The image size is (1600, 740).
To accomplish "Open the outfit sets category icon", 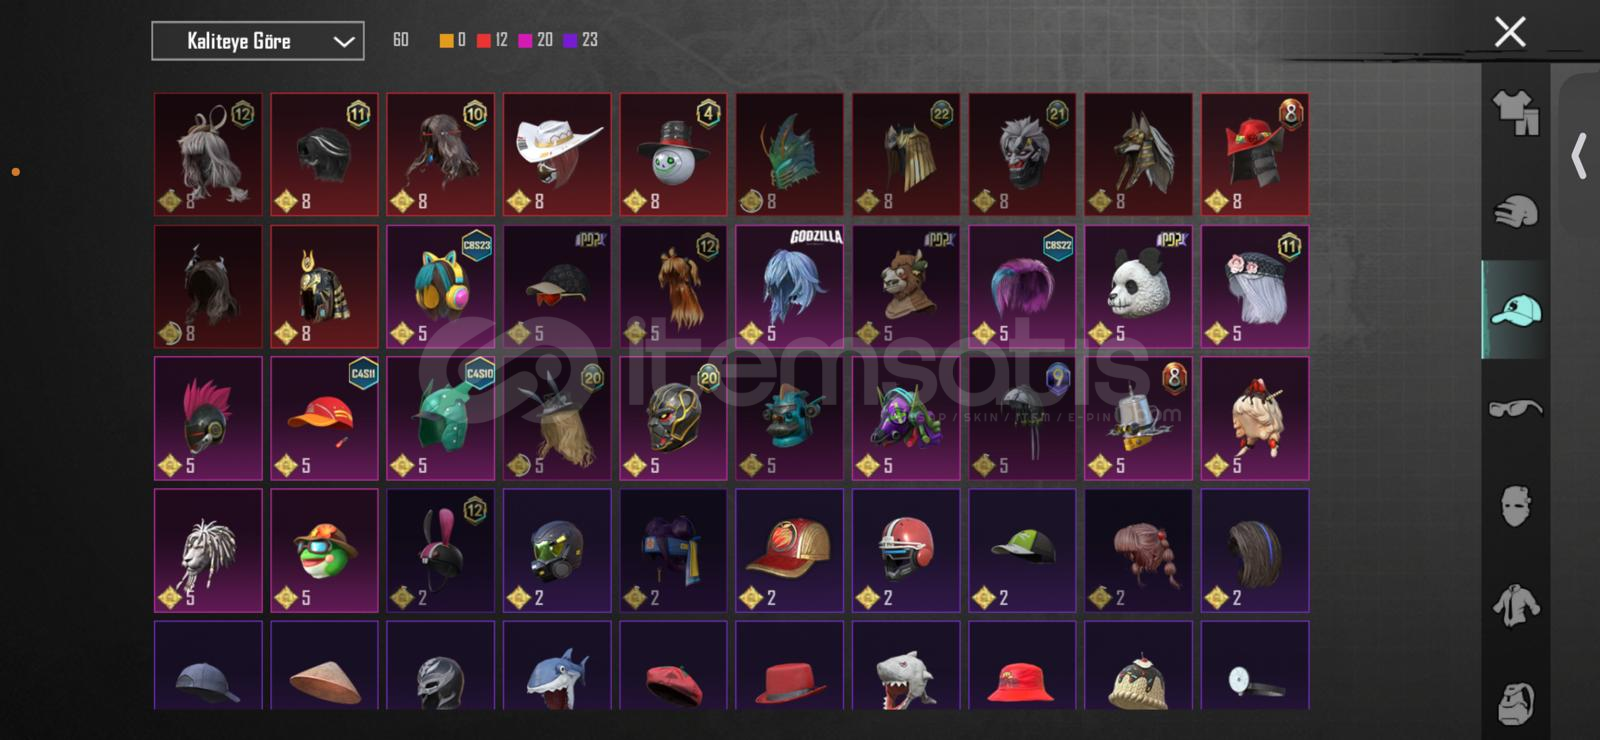I will point(1516,112).
